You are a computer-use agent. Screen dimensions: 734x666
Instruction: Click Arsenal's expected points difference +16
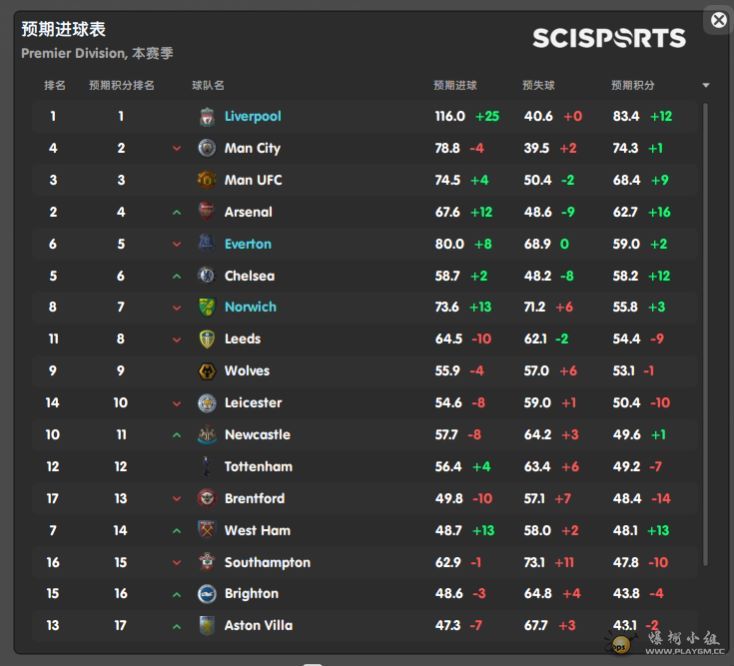[x=660, y=212]
